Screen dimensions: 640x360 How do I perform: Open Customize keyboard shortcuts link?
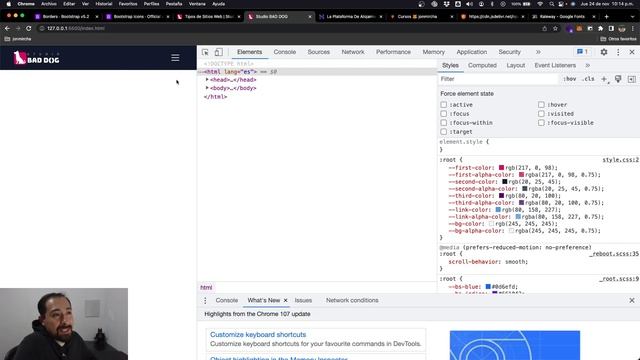[x=258, y=335]
